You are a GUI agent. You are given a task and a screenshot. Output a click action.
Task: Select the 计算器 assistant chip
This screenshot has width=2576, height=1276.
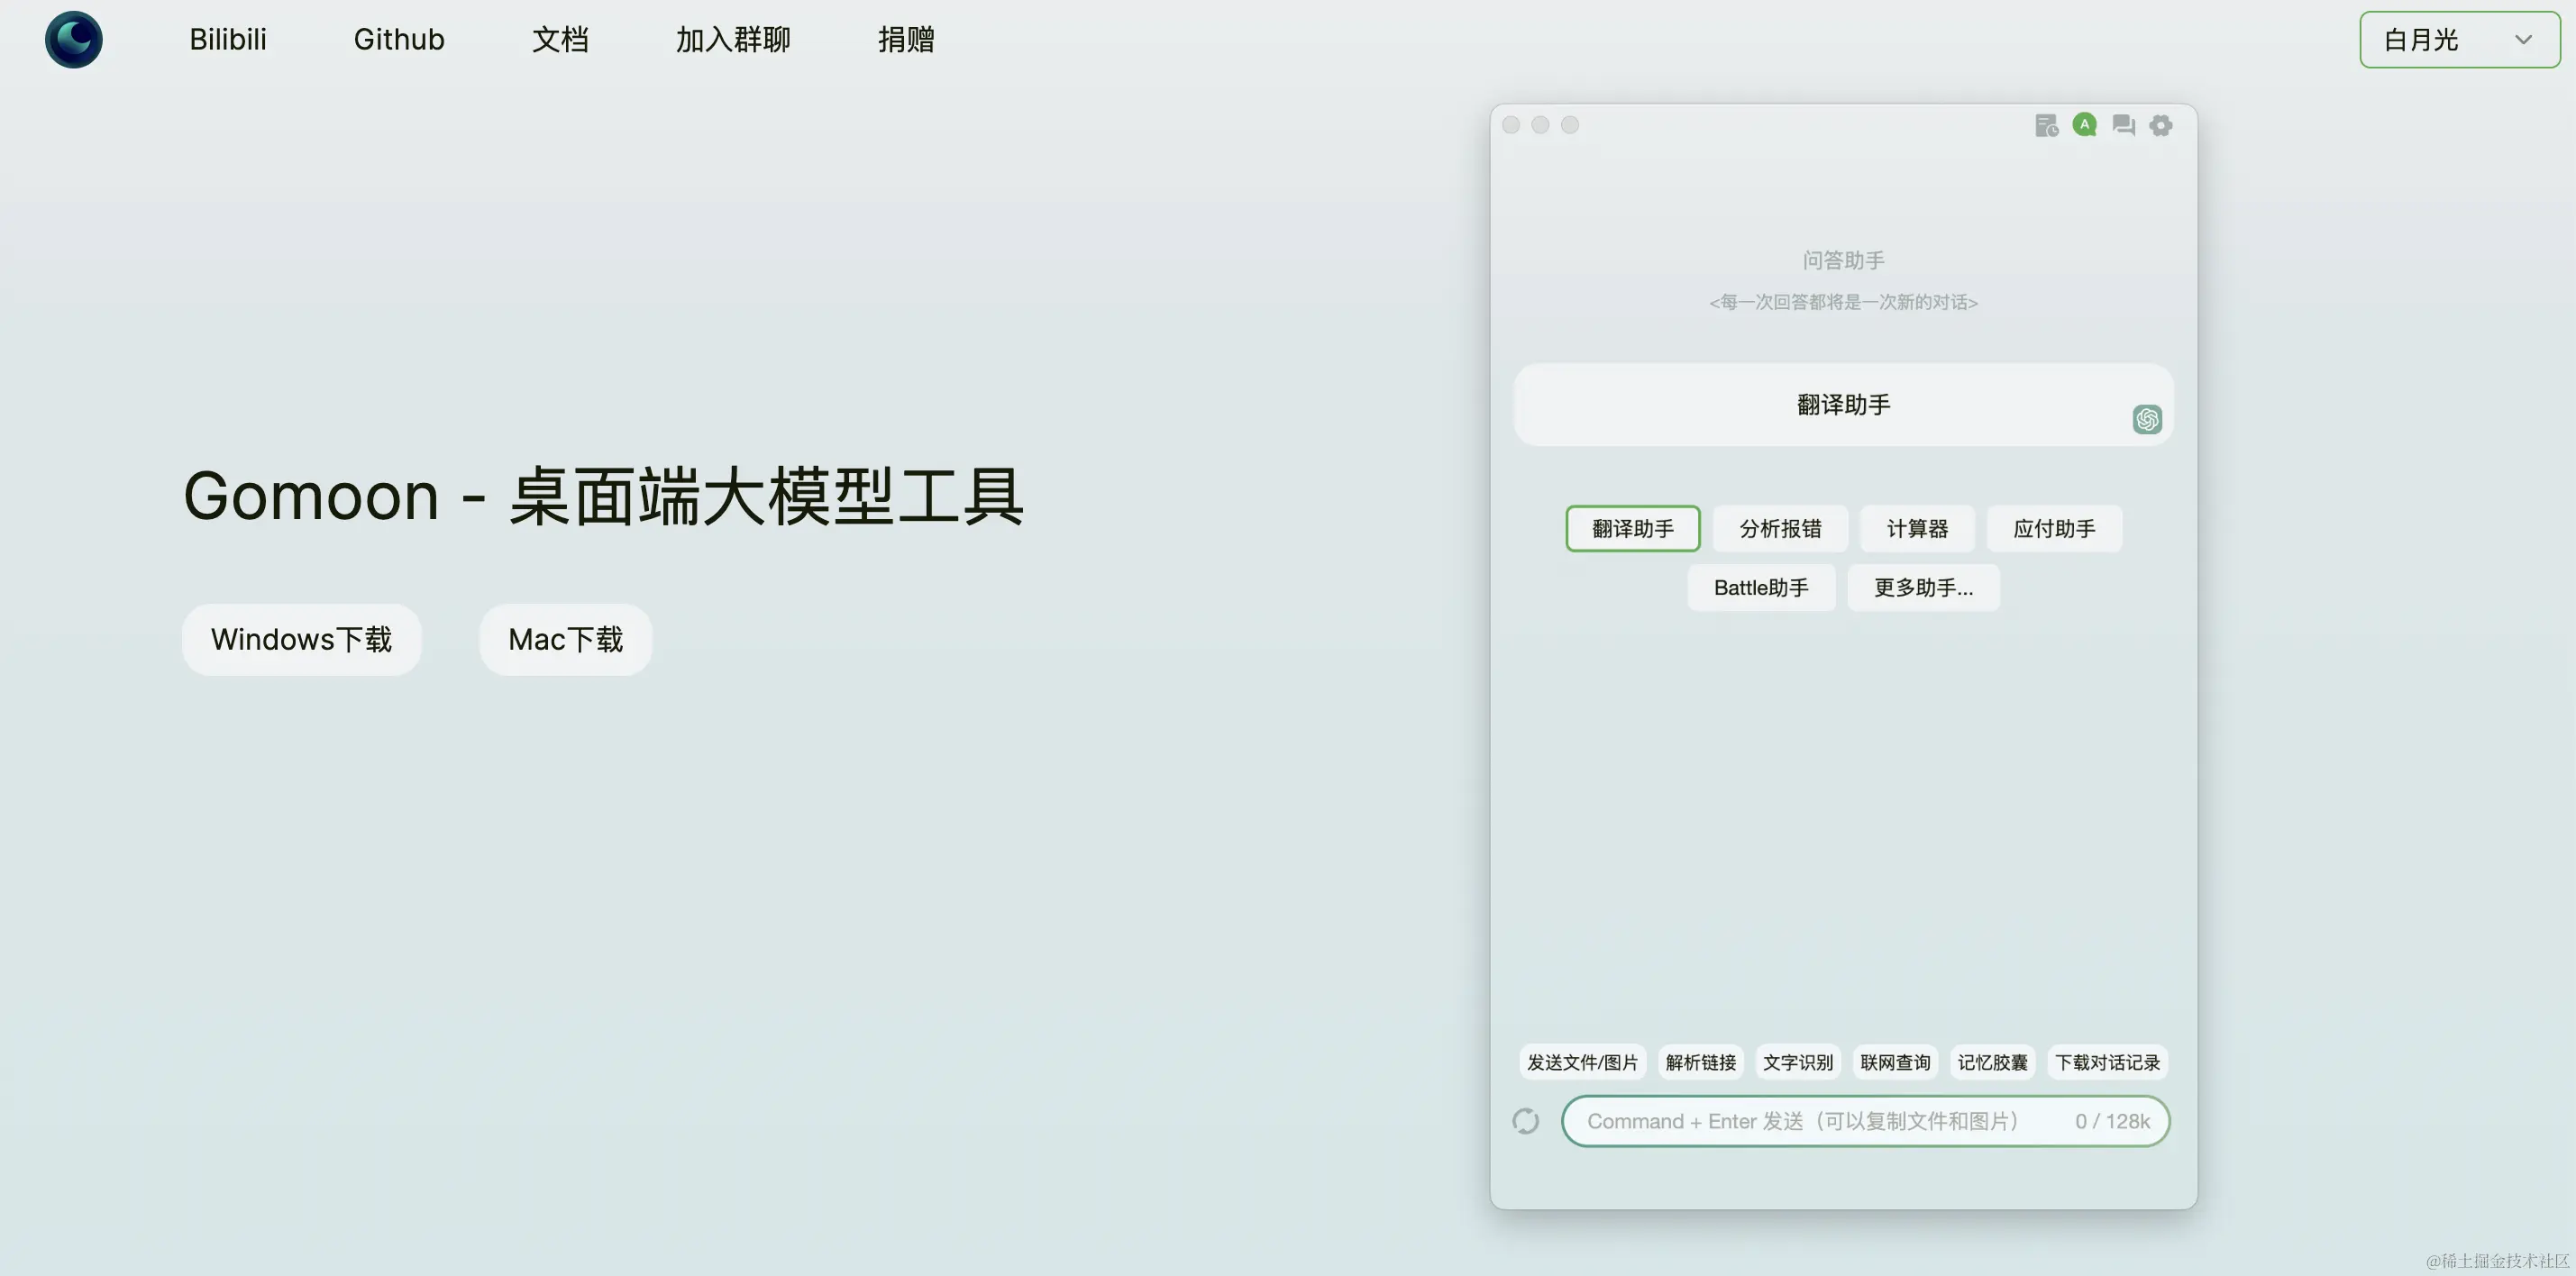(1916, 529)
